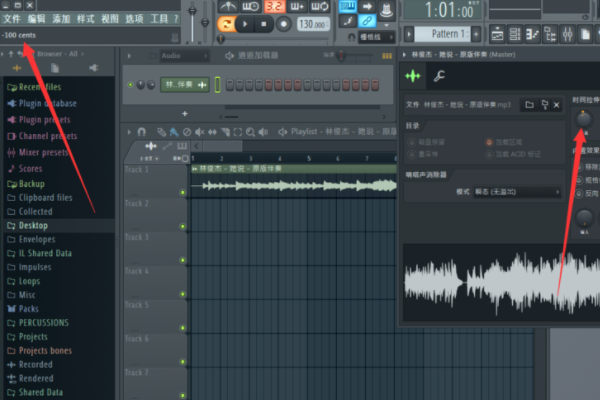
Task: Adjust the channel rack swing knob
Action: point(341,56)
